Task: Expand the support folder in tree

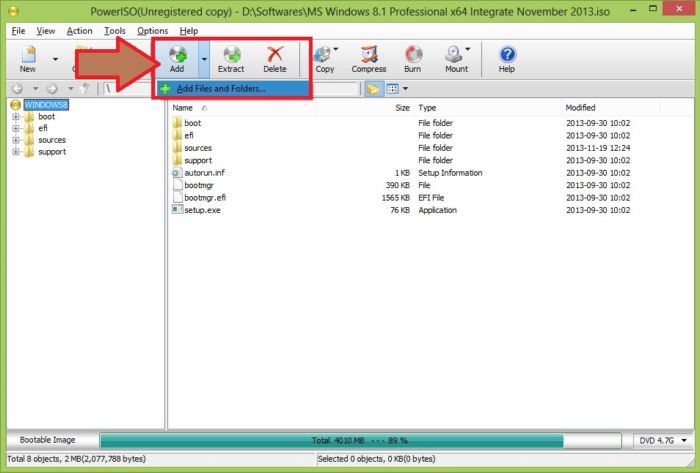Action: tap(16, 152)
